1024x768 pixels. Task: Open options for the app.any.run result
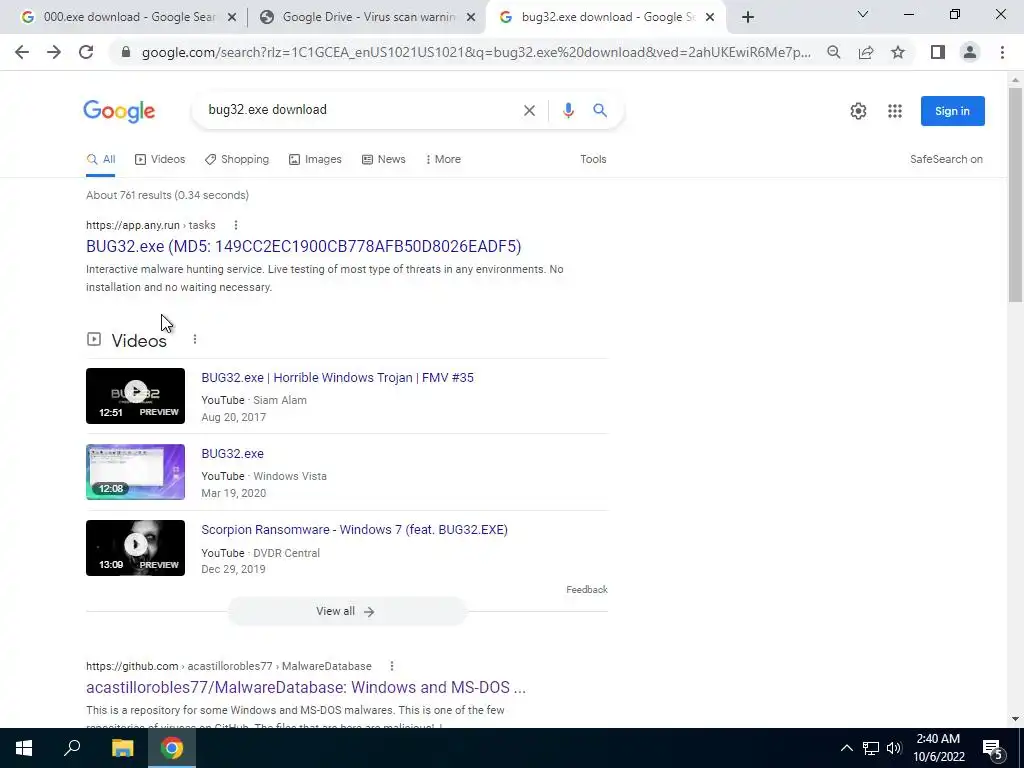click(236, 225)
